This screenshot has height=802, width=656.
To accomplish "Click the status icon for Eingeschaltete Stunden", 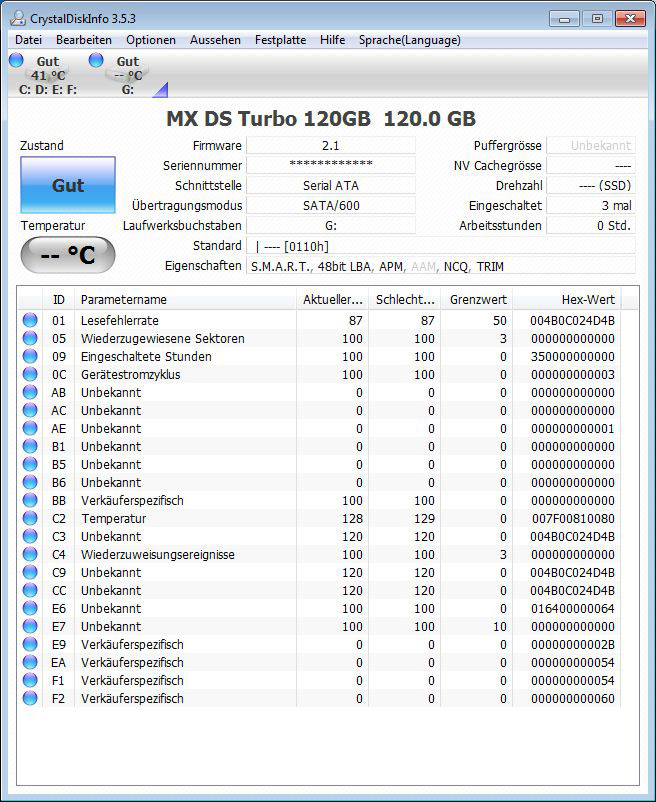I will 30,356.
